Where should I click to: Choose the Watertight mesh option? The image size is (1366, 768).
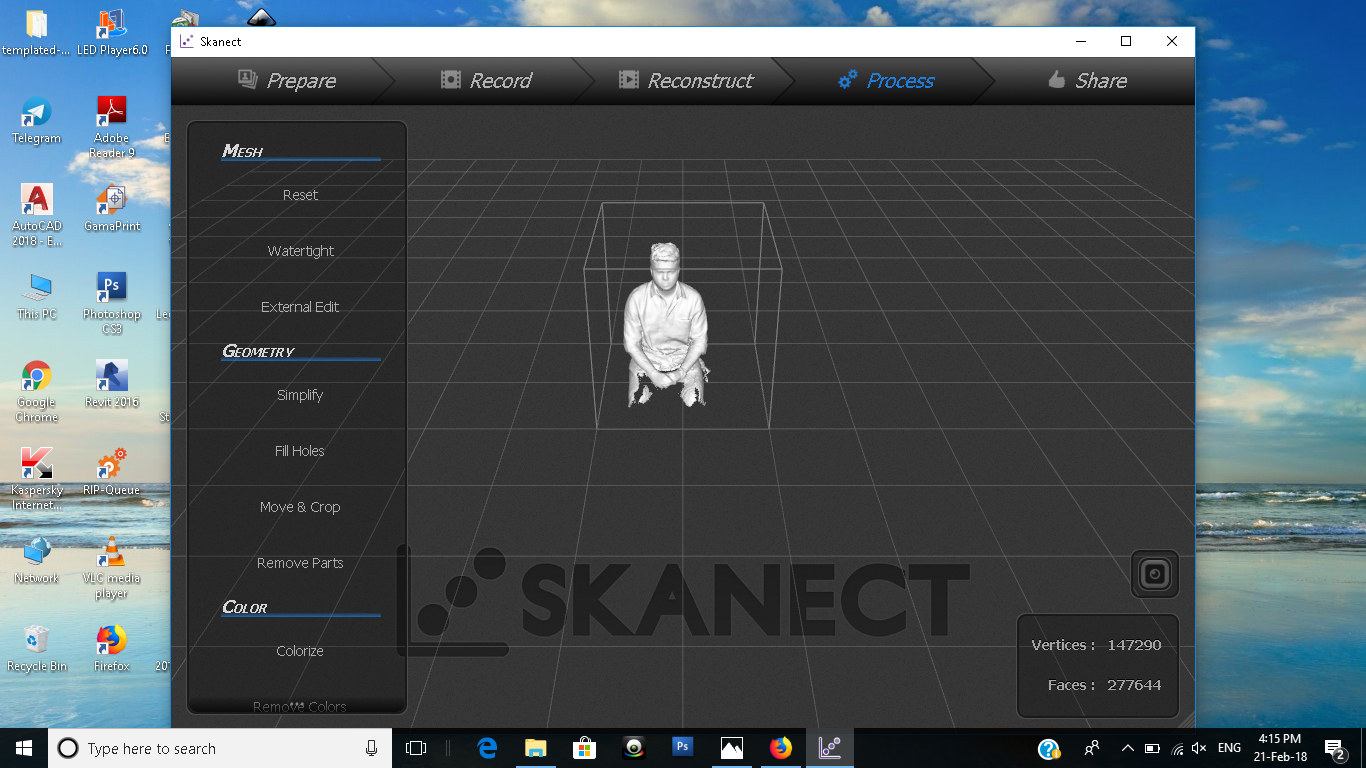(300, 251)
